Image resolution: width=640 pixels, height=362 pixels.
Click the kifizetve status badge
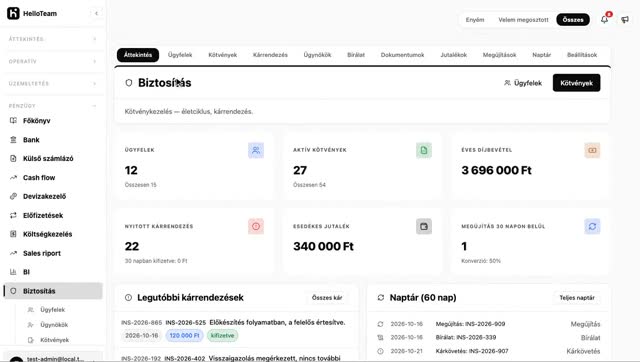[222, 335]
